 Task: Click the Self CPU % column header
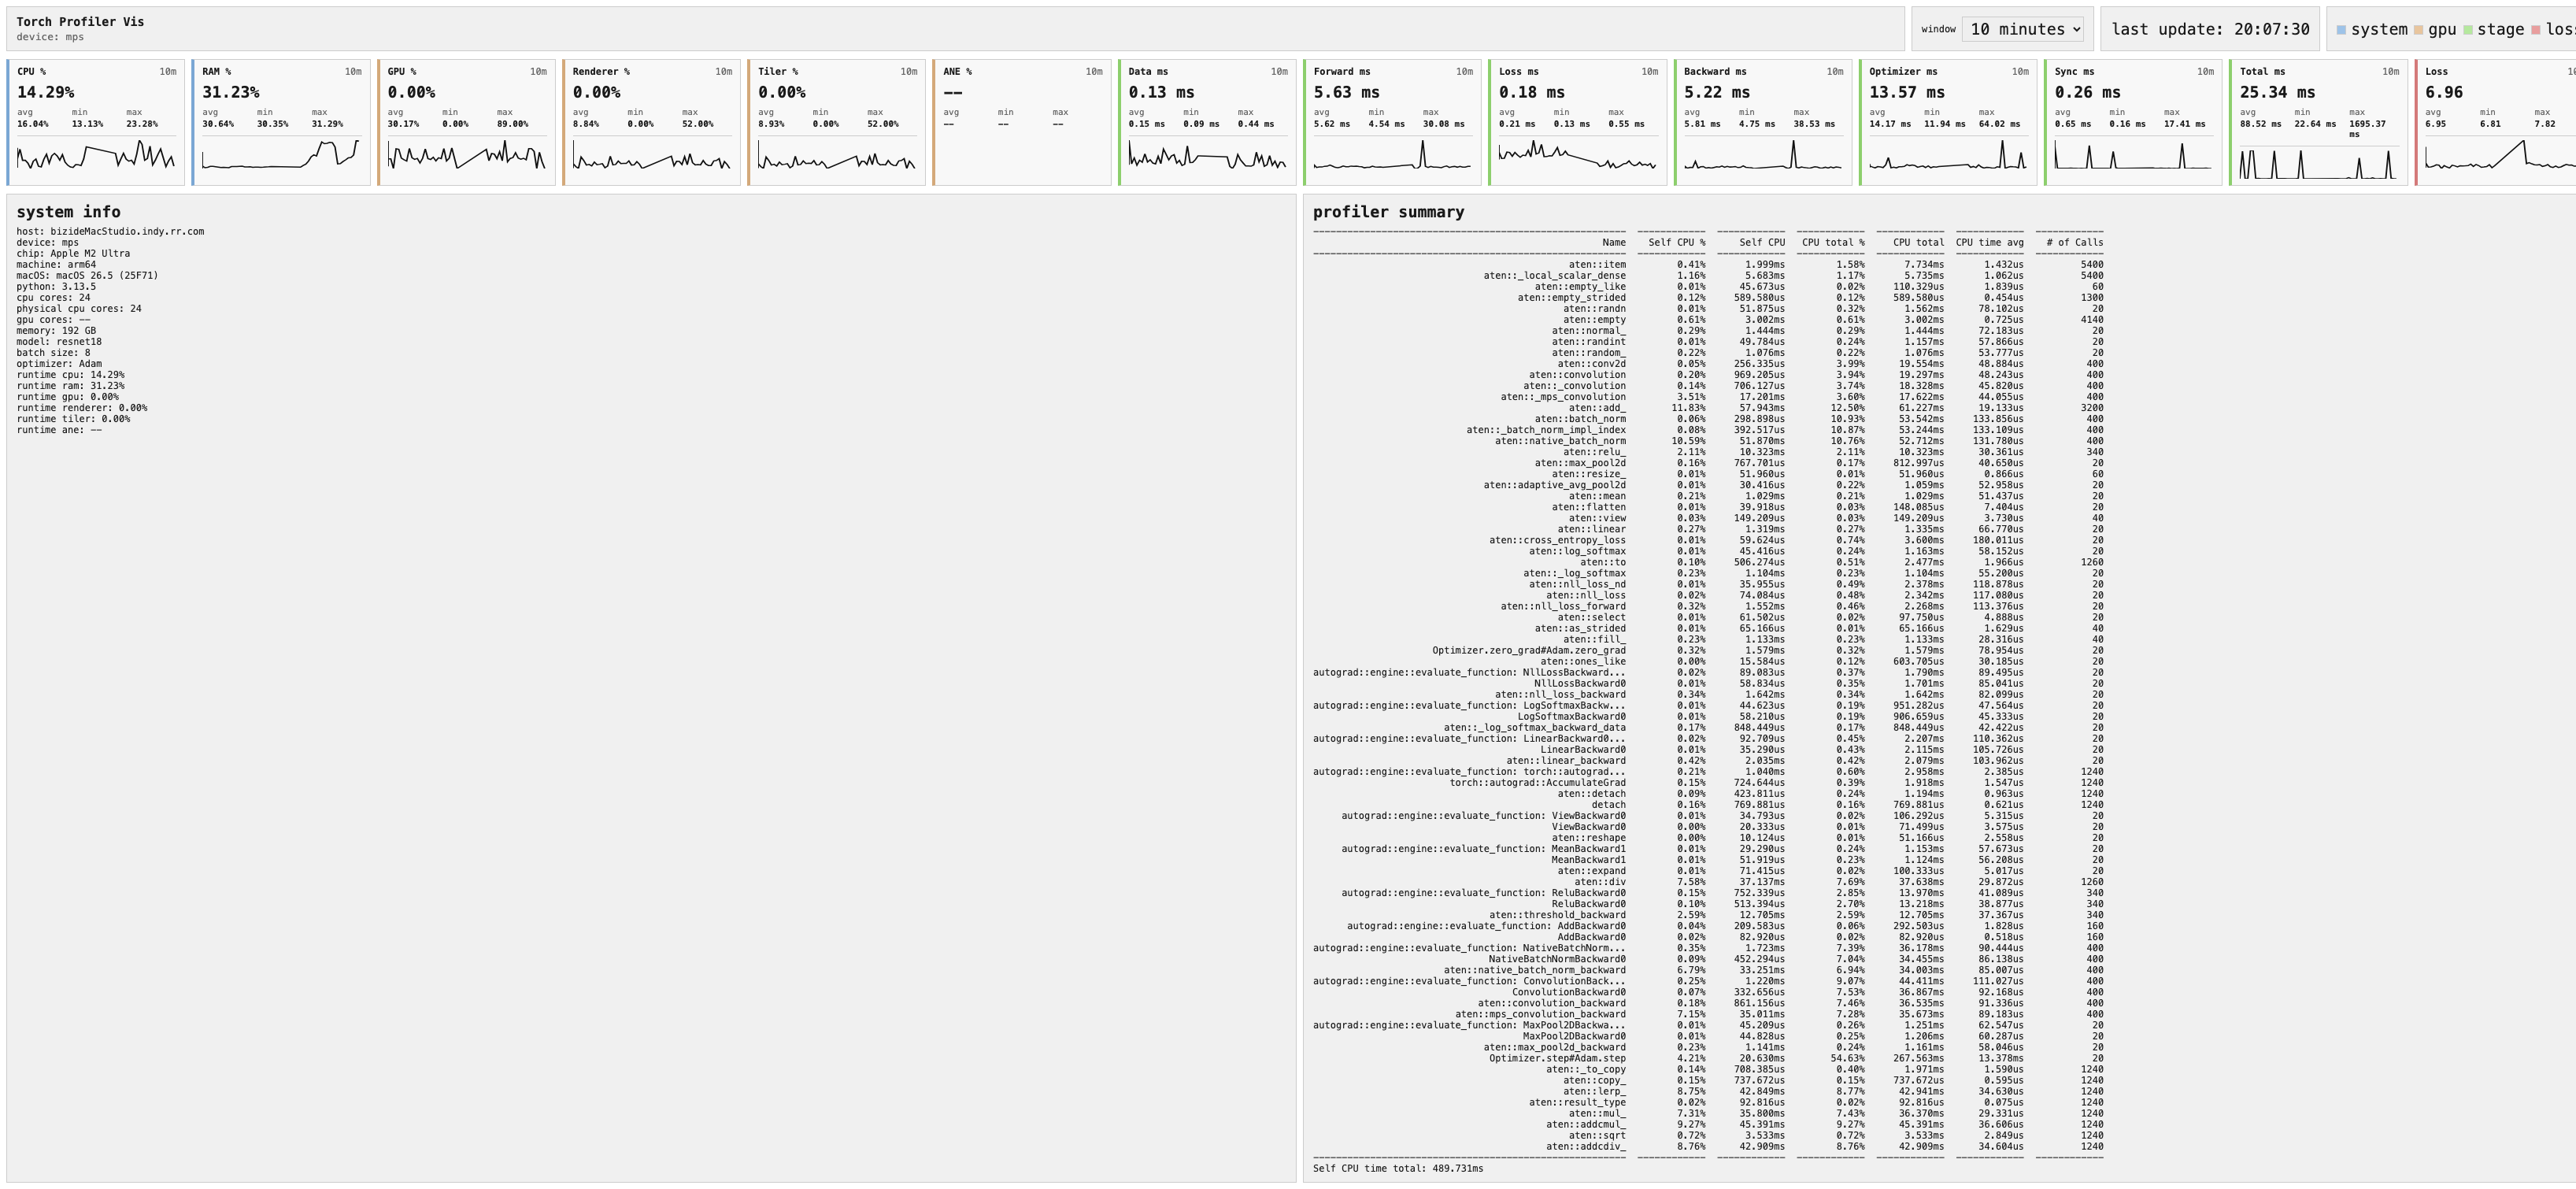point(1677,242)
